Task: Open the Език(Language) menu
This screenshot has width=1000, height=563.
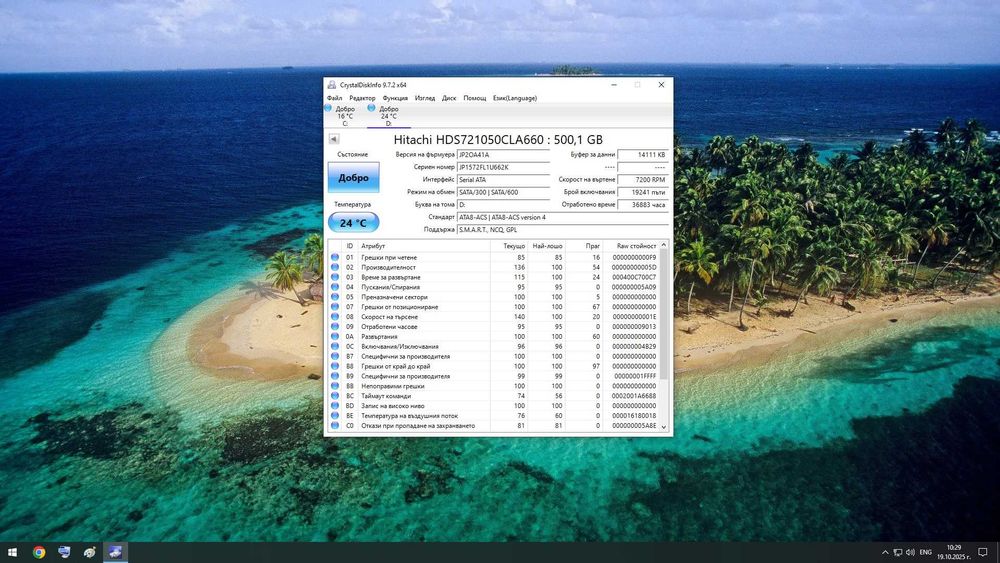Action: (x=515, y=98)
